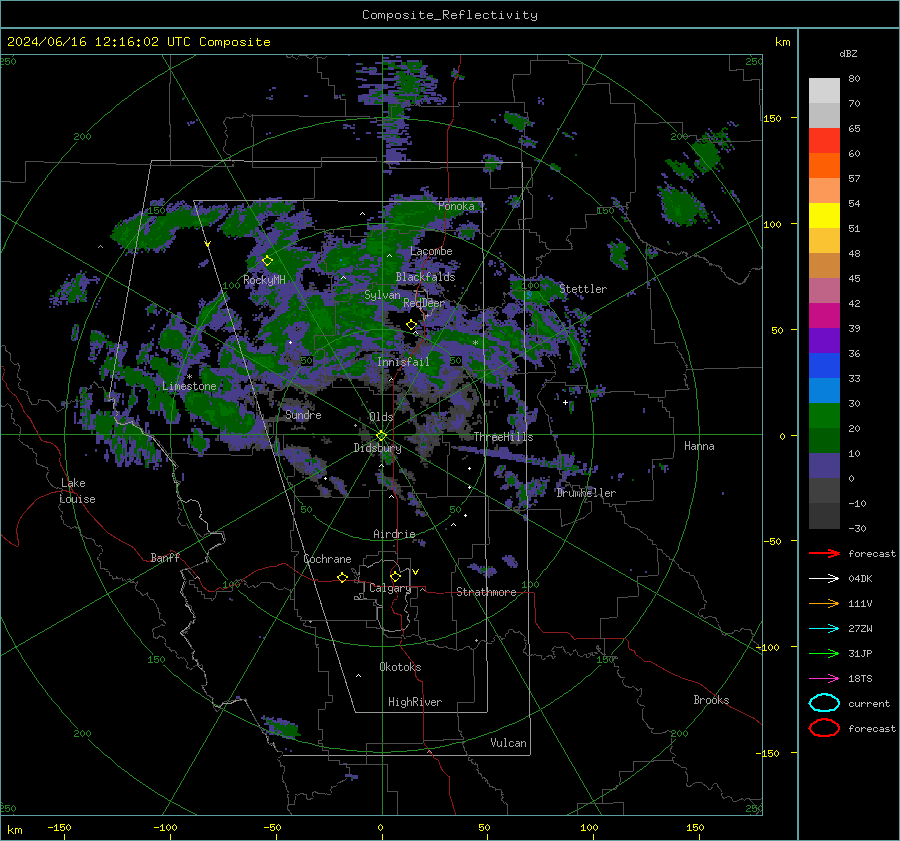The image size is (900, 841).
Task: Click the 'Vulcan' map label
Action: coord(508,743)
